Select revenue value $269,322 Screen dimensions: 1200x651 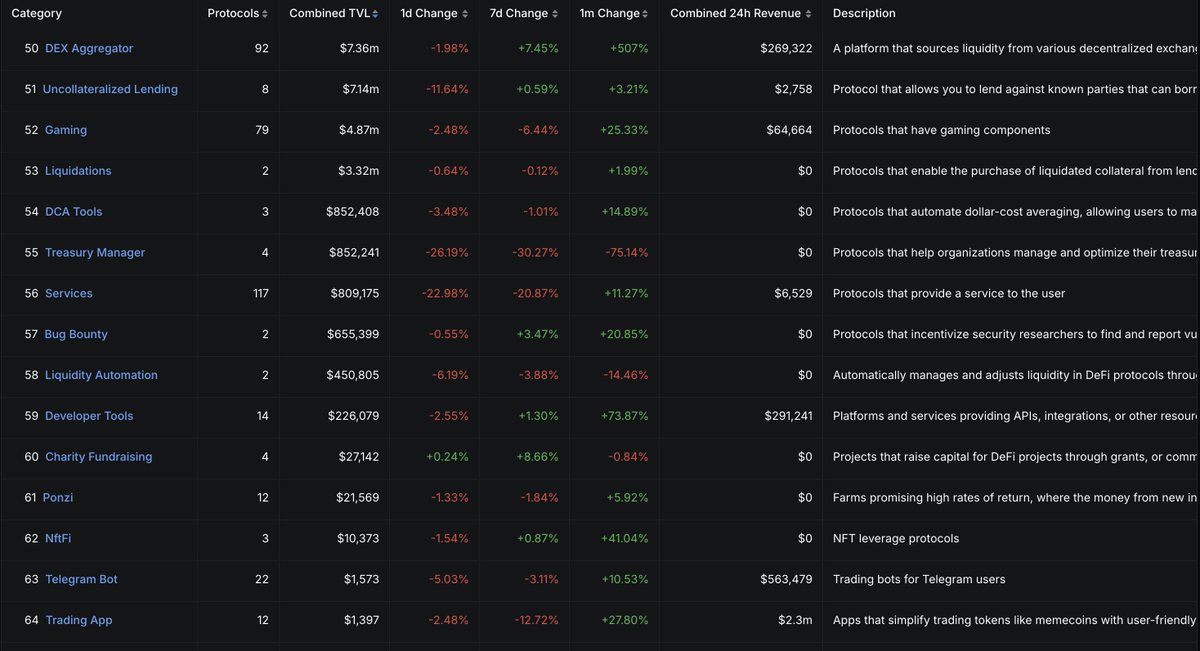click(786, 48)
